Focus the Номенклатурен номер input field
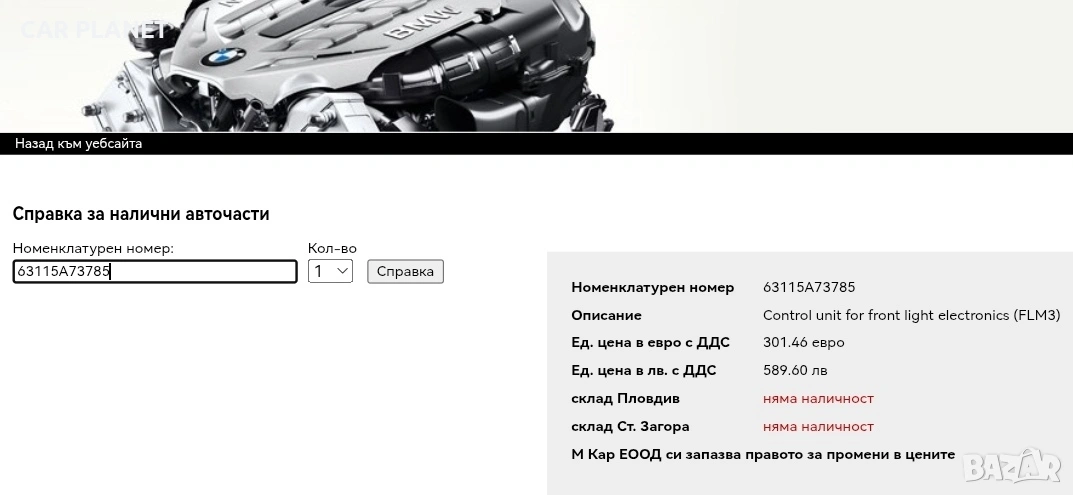The image size is (1073, 495). [x=155, y=271]
